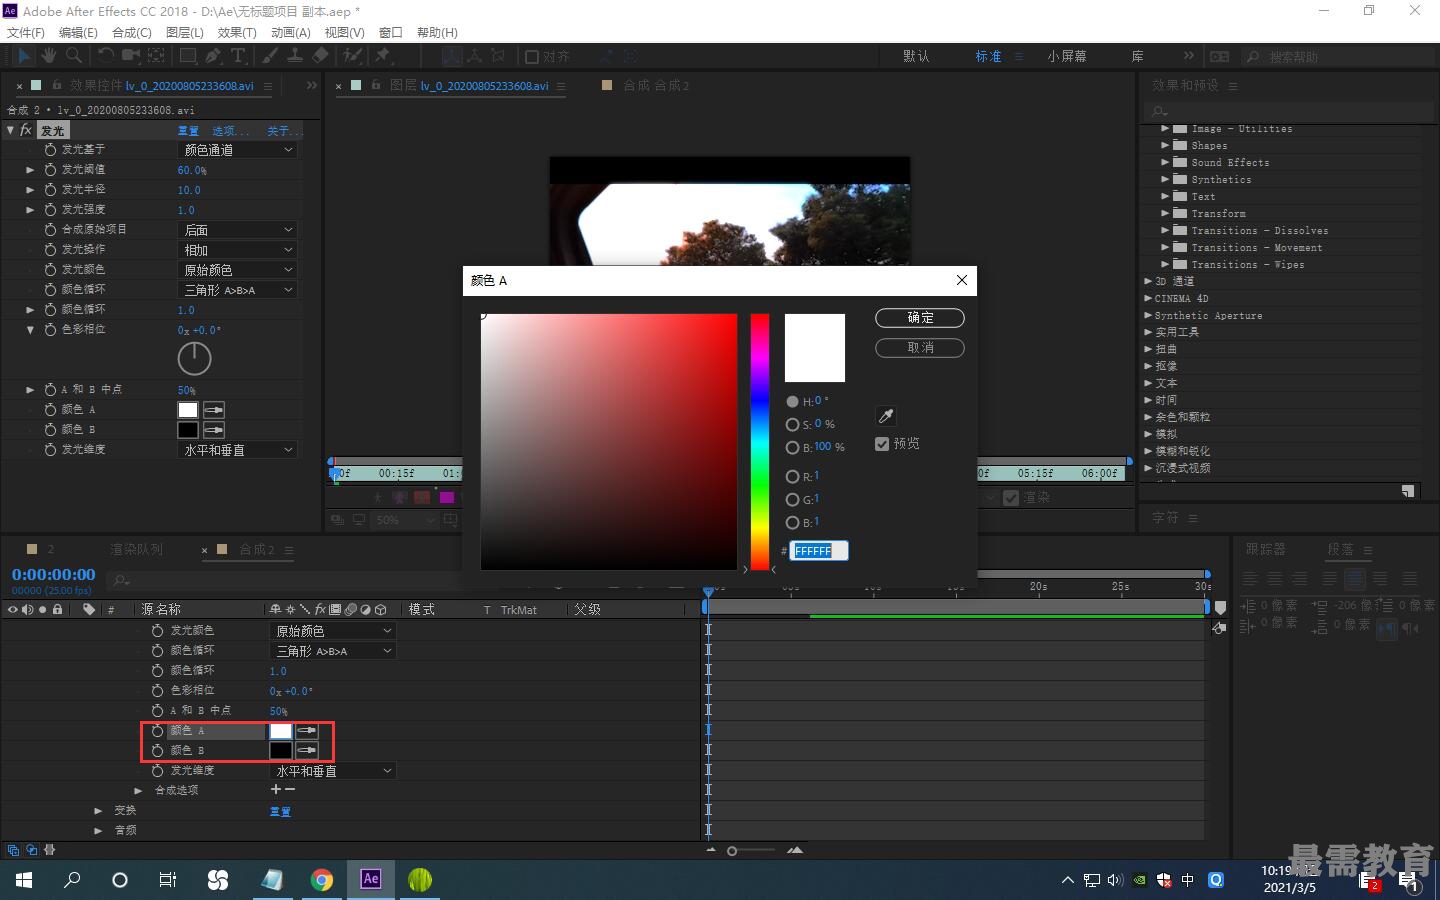
Task: Open the 文件(F) menu
Action: point(26,32)
